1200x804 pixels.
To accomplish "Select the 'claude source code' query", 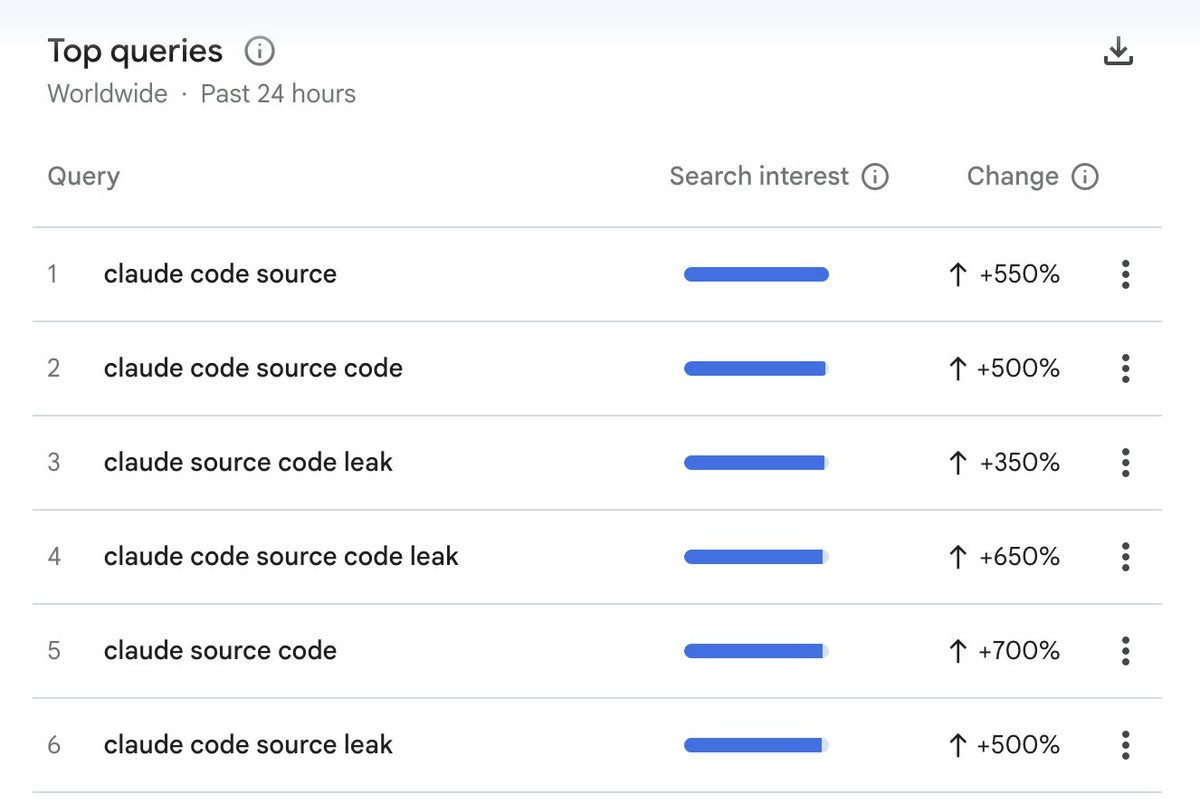I will point(220,650).
